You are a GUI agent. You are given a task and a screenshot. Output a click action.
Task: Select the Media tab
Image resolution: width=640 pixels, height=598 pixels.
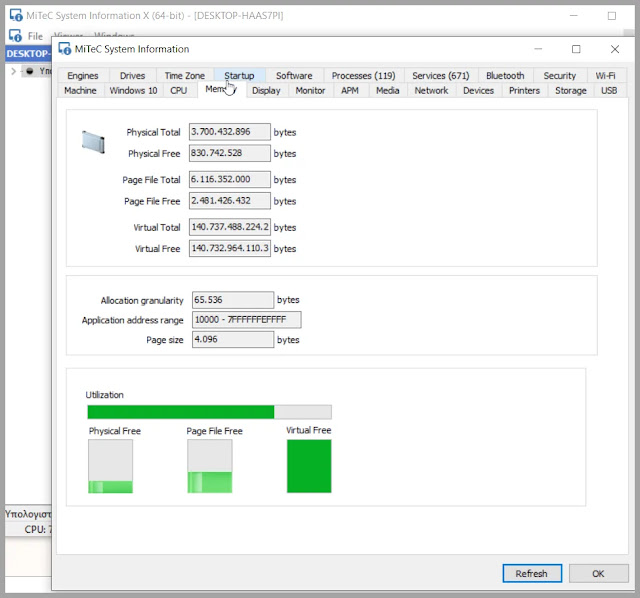[387, 91]
